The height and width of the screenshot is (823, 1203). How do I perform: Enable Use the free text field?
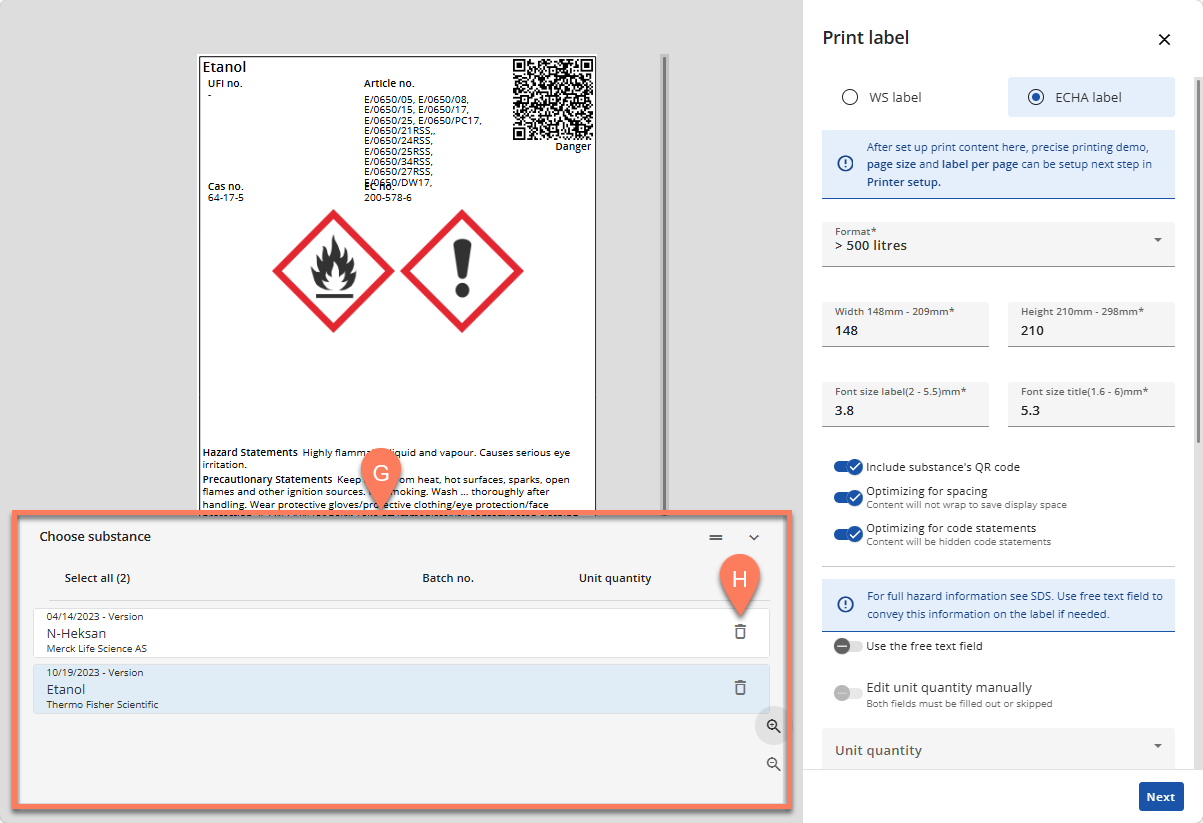848,646
